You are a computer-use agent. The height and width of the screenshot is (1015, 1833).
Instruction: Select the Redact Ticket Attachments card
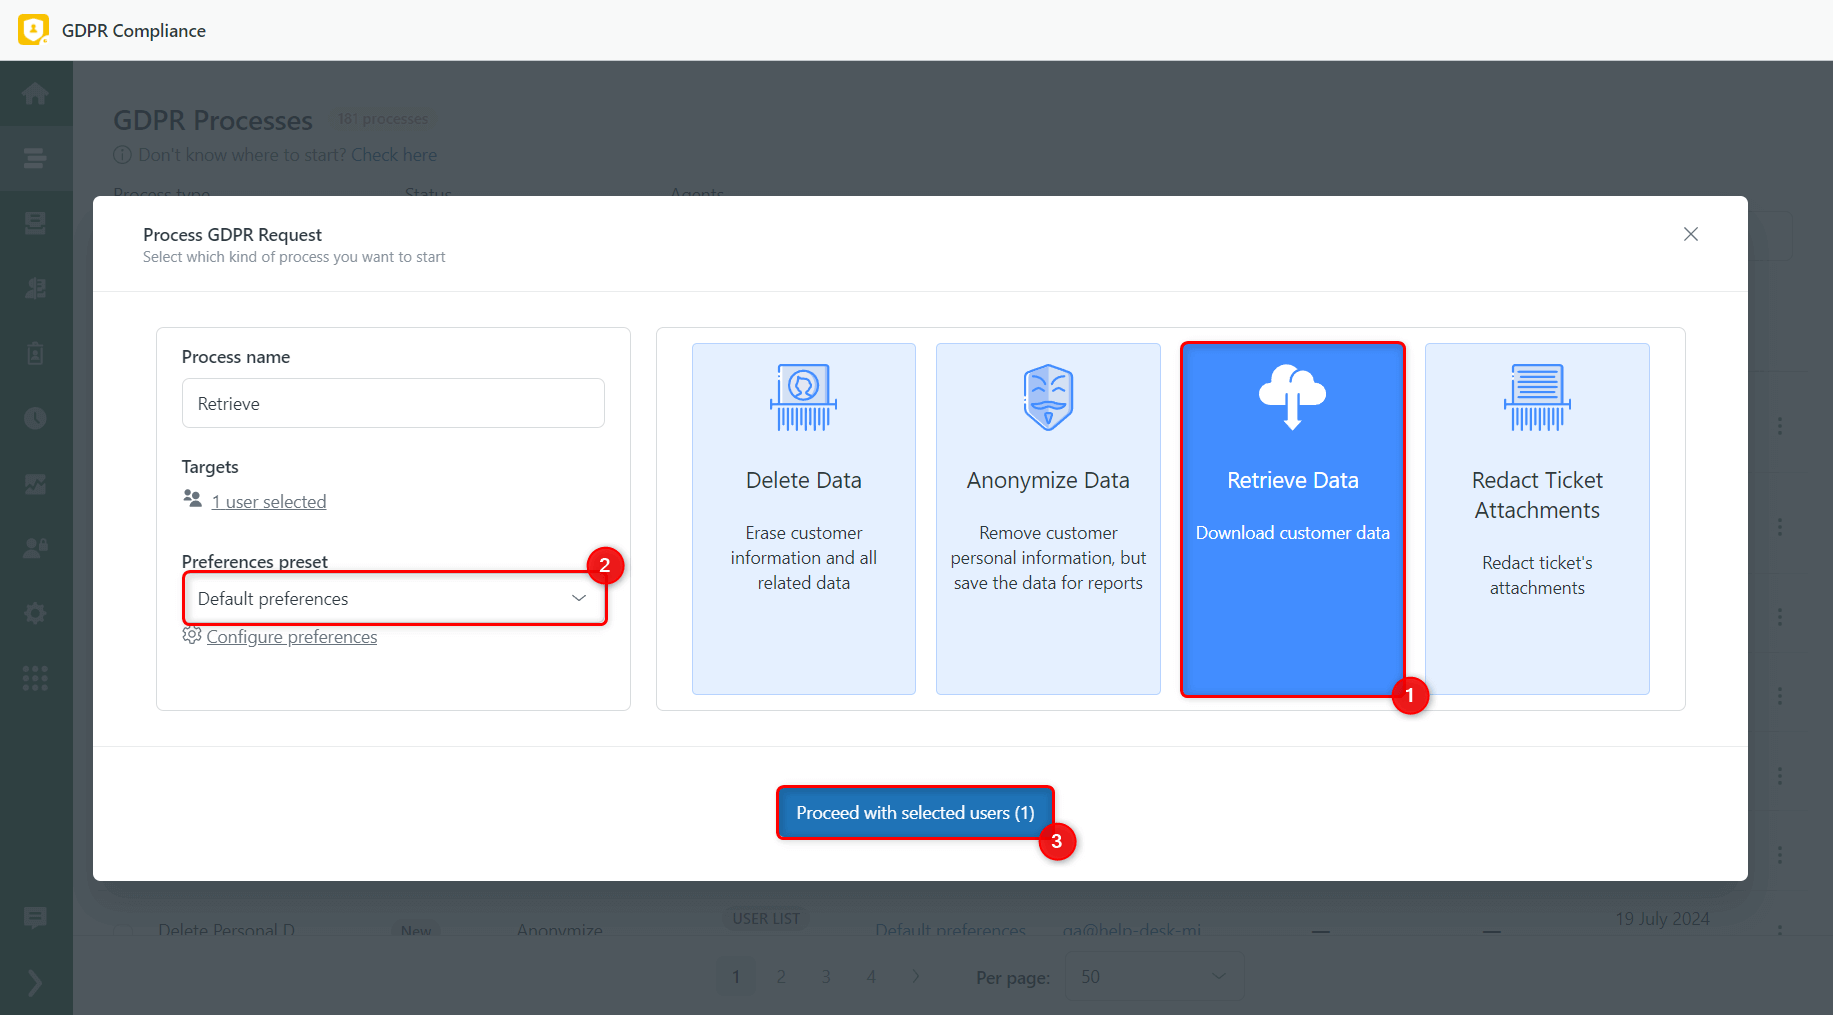coord(1537,519)
